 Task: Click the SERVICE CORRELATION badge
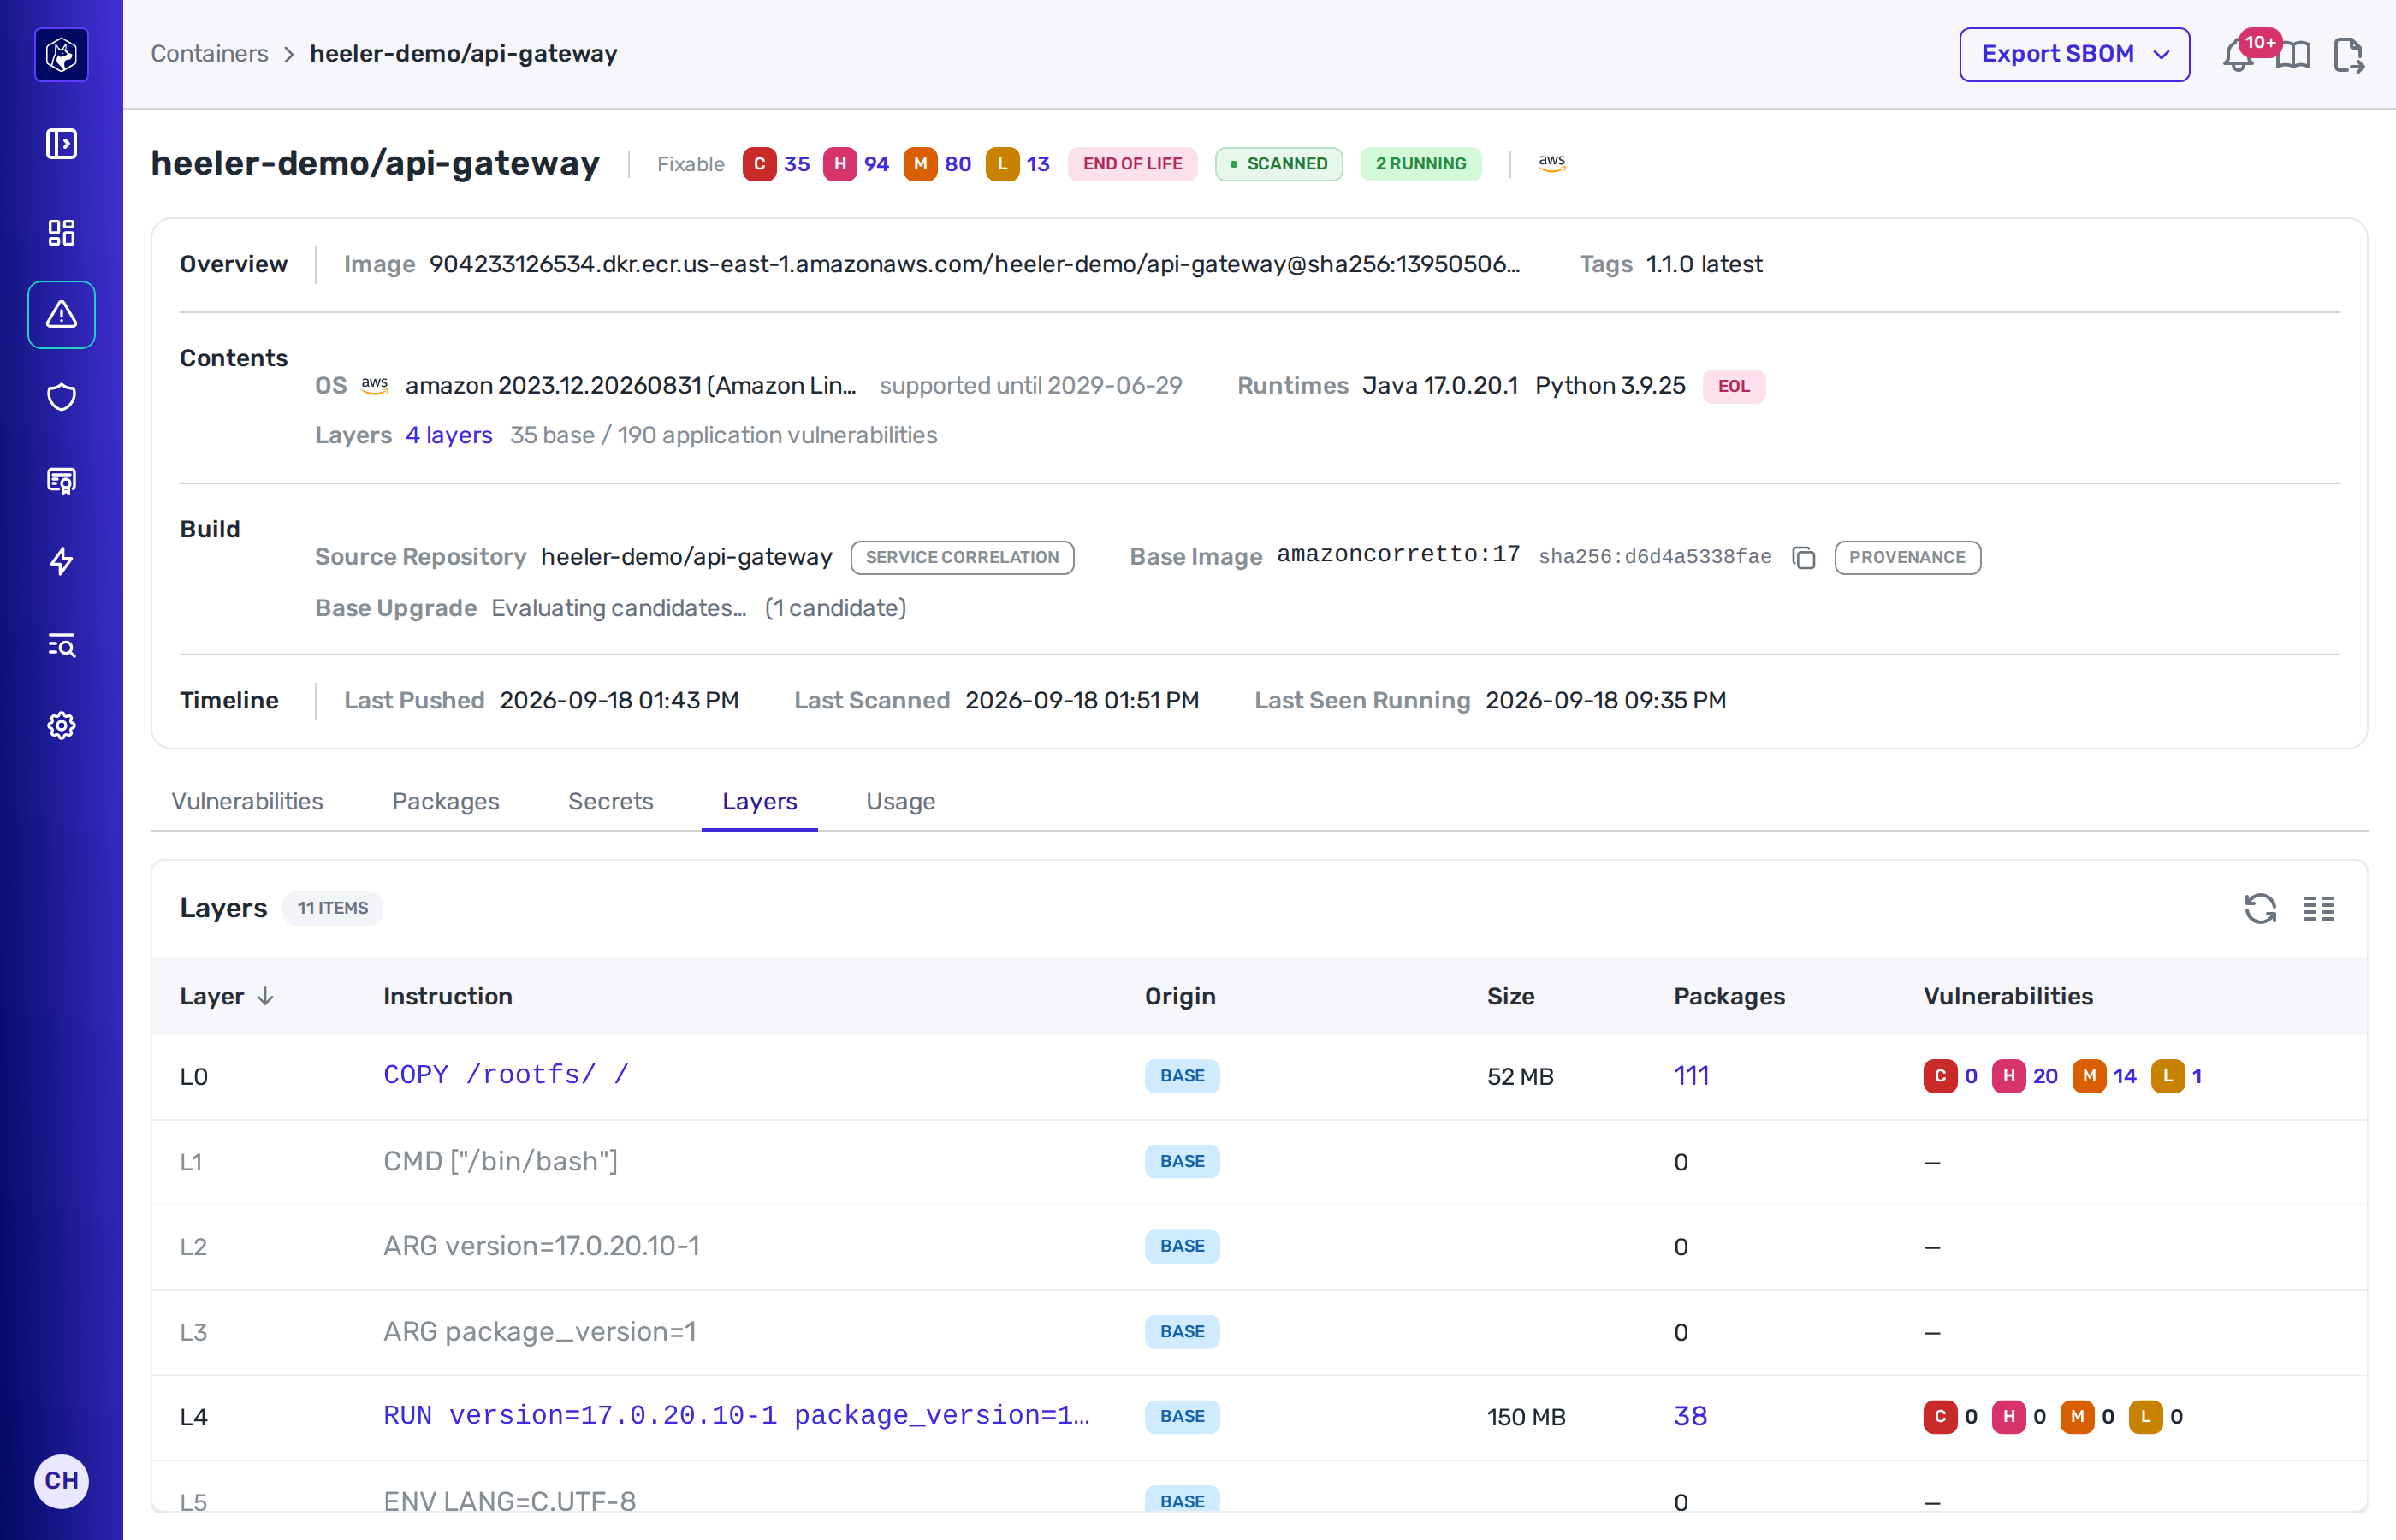(x=962, y=557)
